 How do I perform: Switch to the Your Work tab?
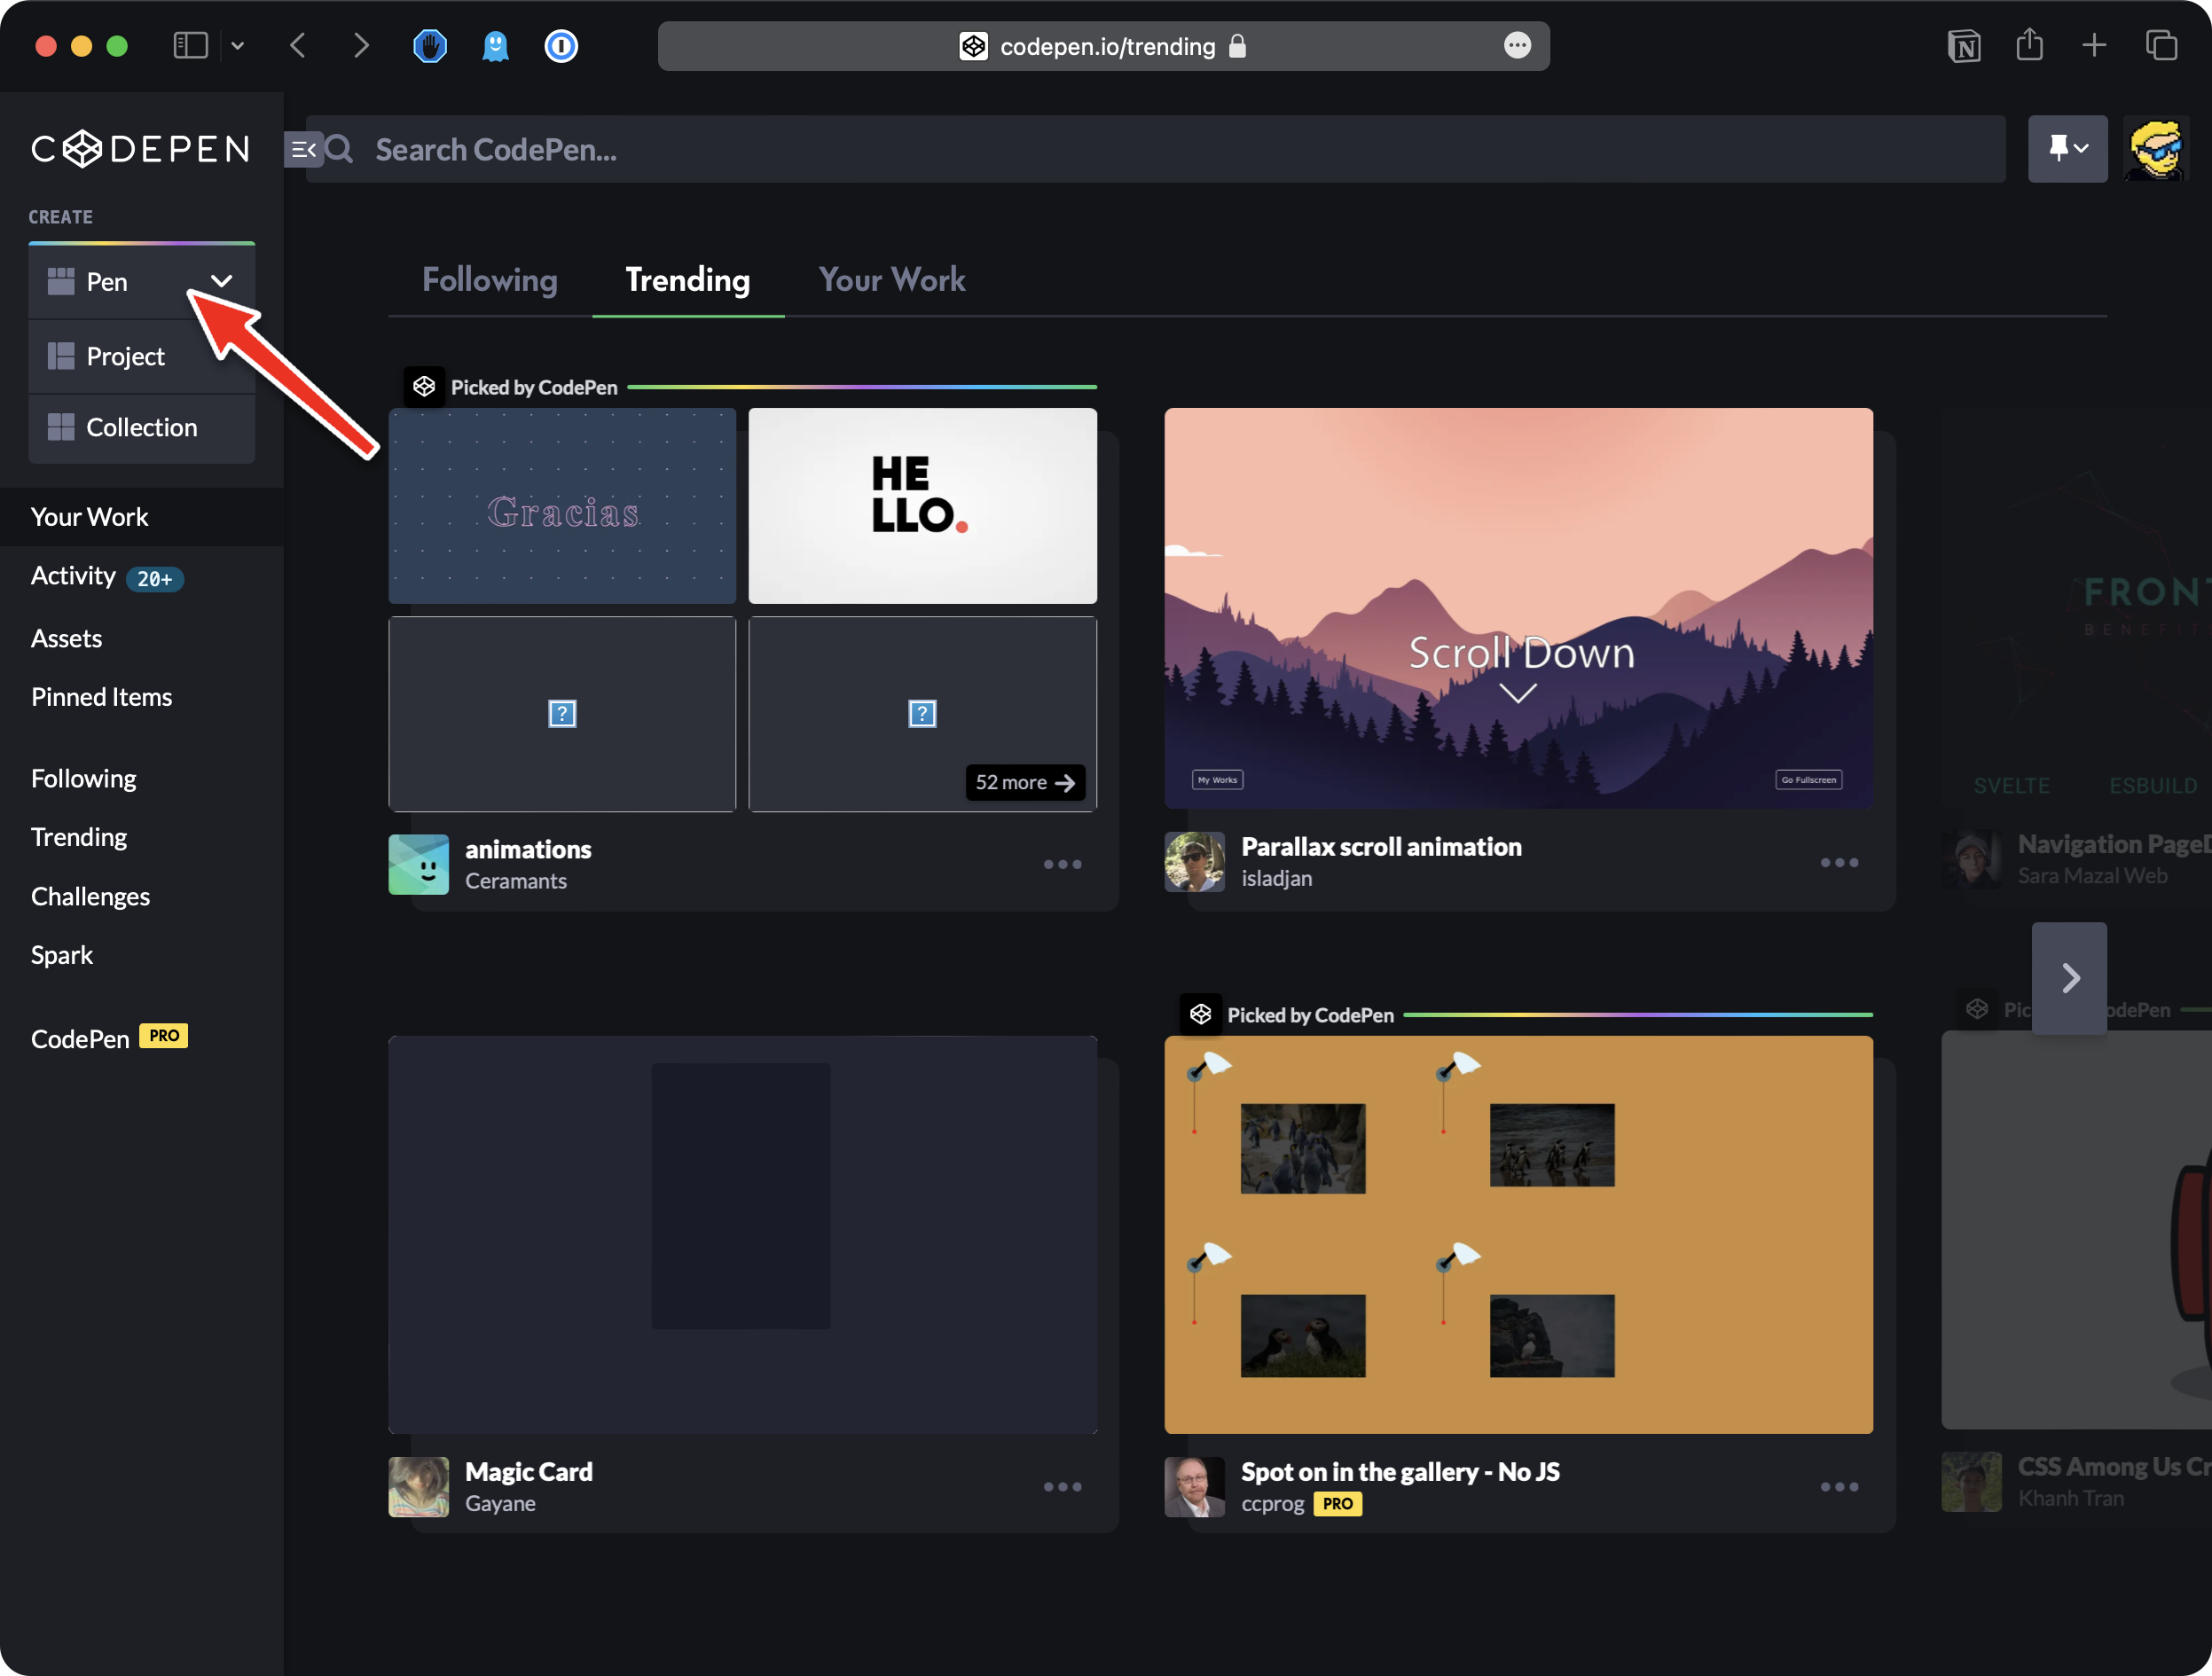coord(891,280)
